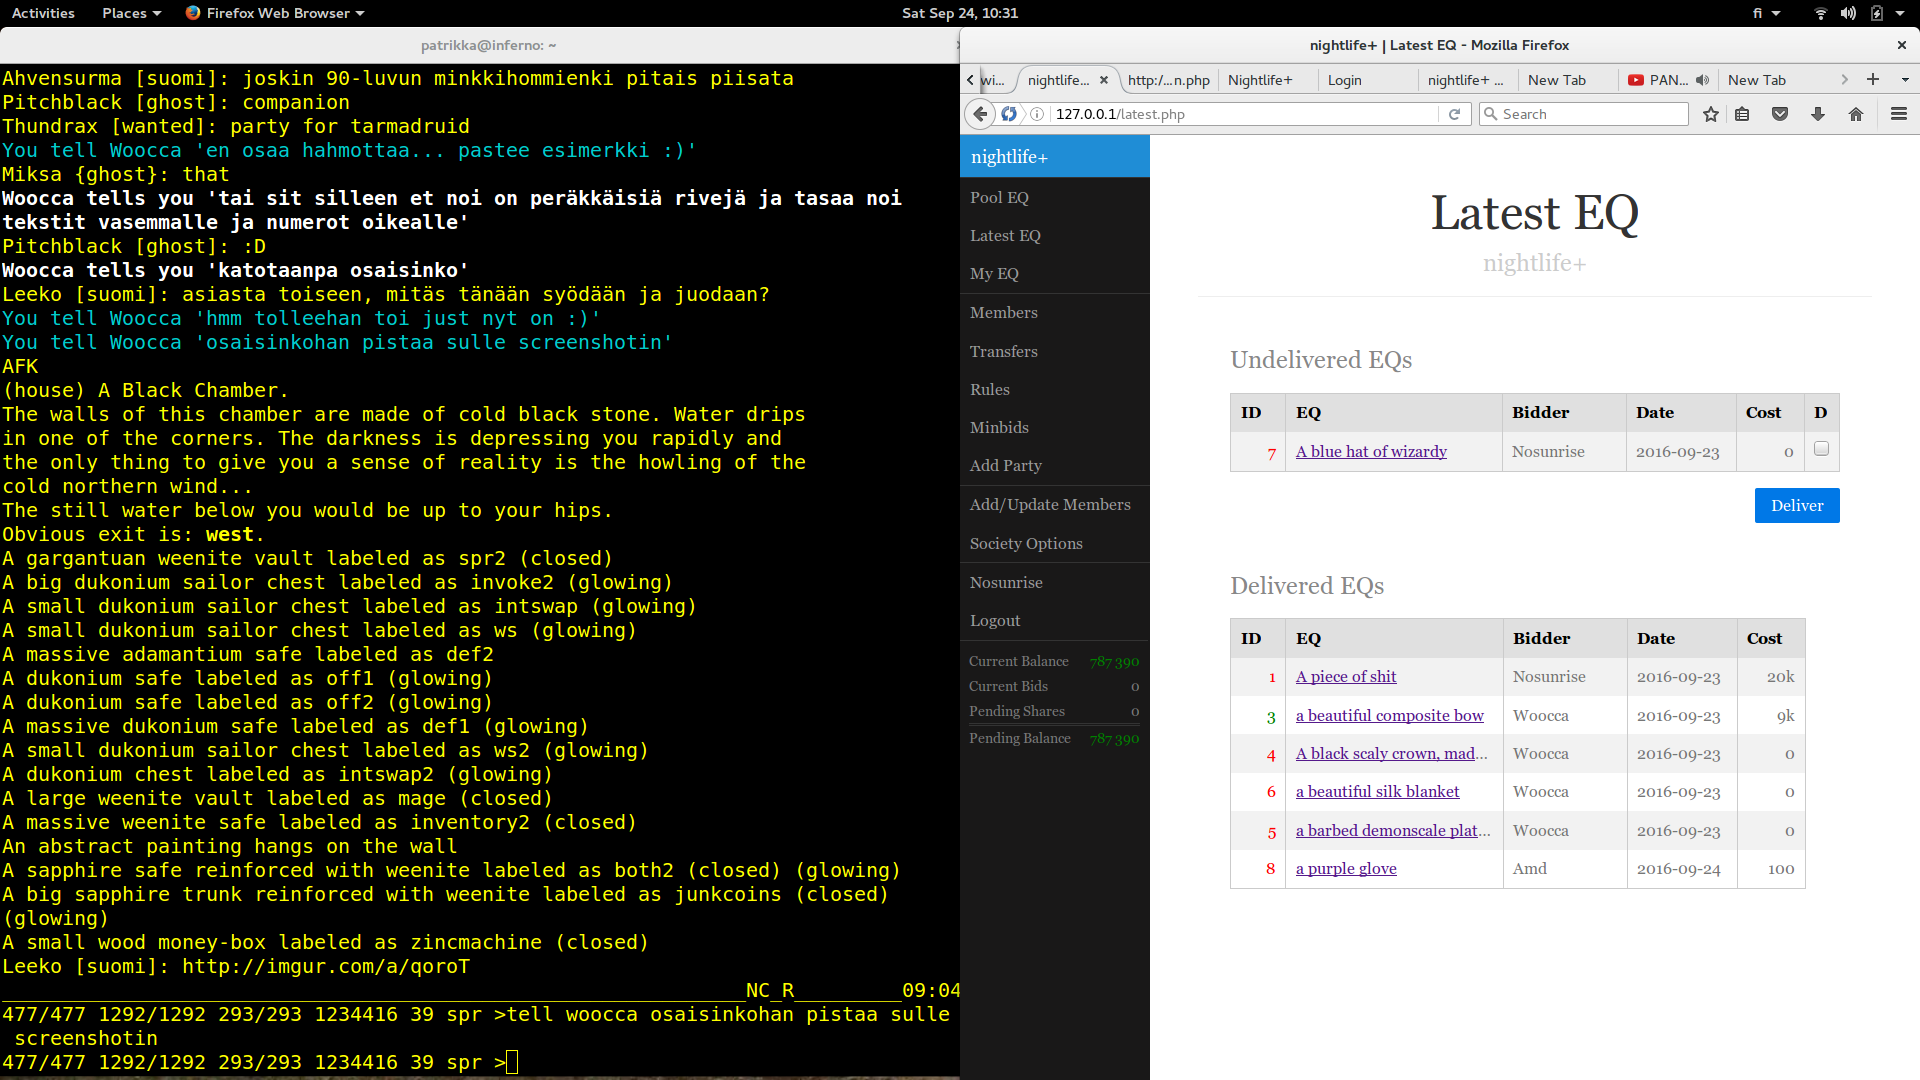Click the clock 'Sat Sep 24, 10:31'
The width and height of the screenshot is (1920, 1080).
pyautogui.click(x=959, y=13)
